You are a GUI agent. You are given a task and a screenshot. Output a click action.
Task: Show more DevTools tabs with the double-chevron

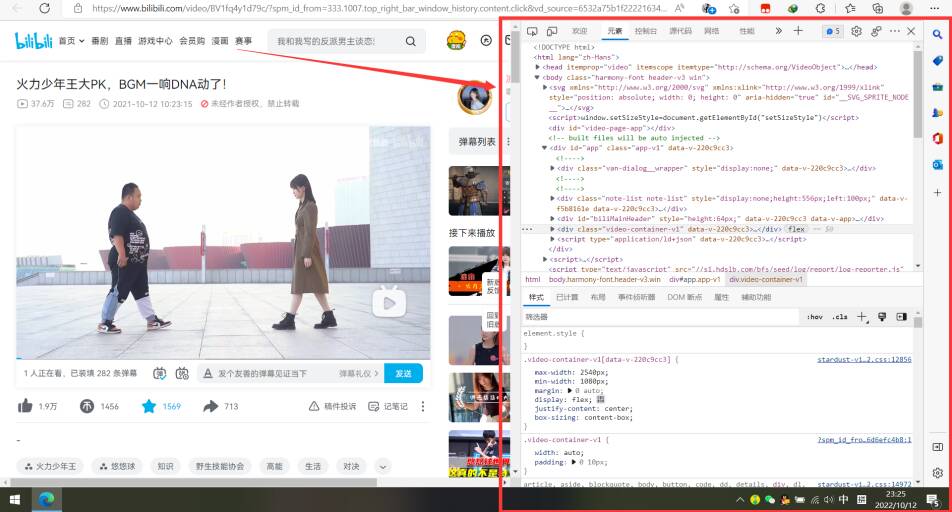point(778,31)
